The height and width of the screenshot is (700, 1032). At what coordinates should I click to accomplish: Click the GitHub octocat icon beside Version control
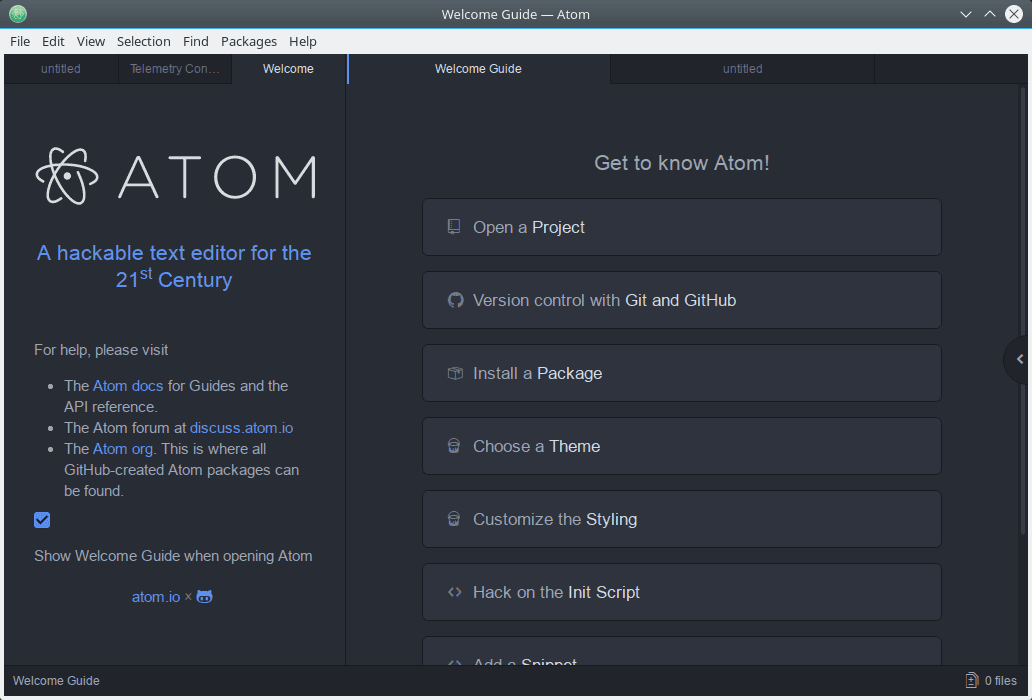pos(455,300)
